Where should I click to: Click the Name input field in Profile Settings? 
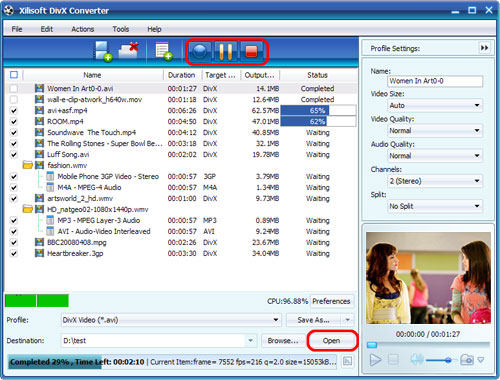[435, 81]
